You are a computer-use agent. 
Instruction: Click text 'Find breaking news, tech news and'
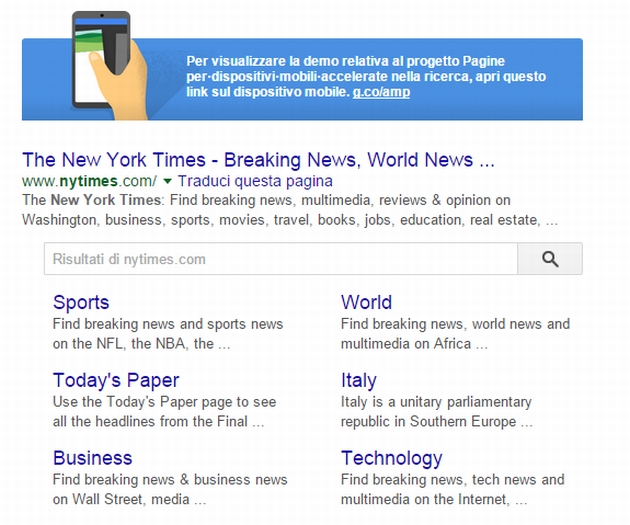(452, 480)
